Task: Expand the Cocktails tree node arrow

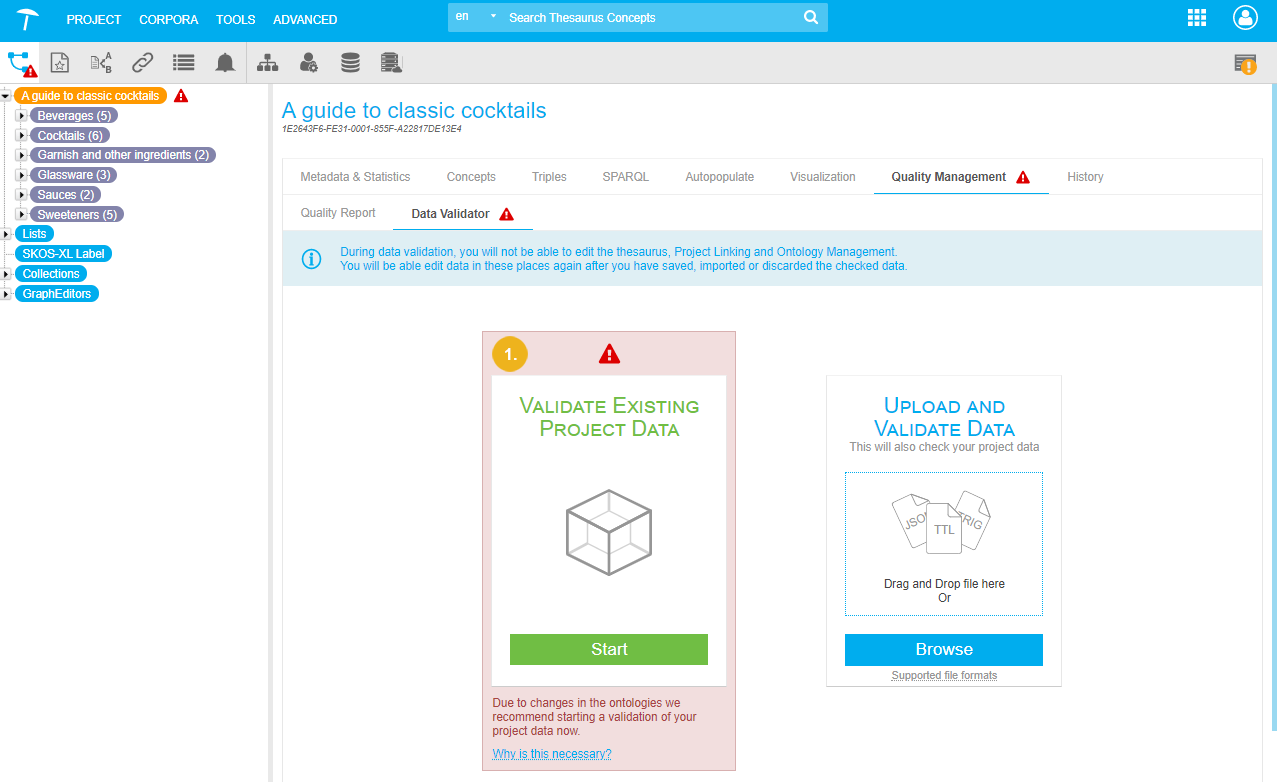Action: 21,136
